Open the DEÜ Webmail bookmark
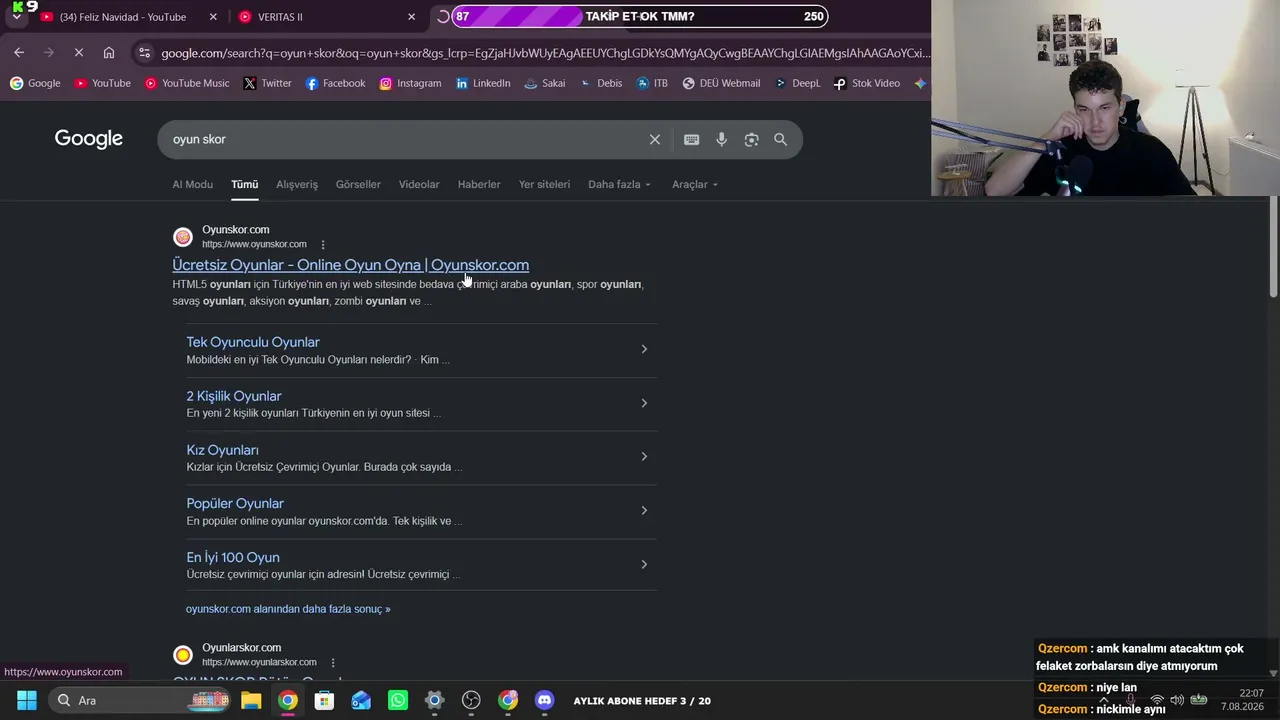 click(721, 84)
